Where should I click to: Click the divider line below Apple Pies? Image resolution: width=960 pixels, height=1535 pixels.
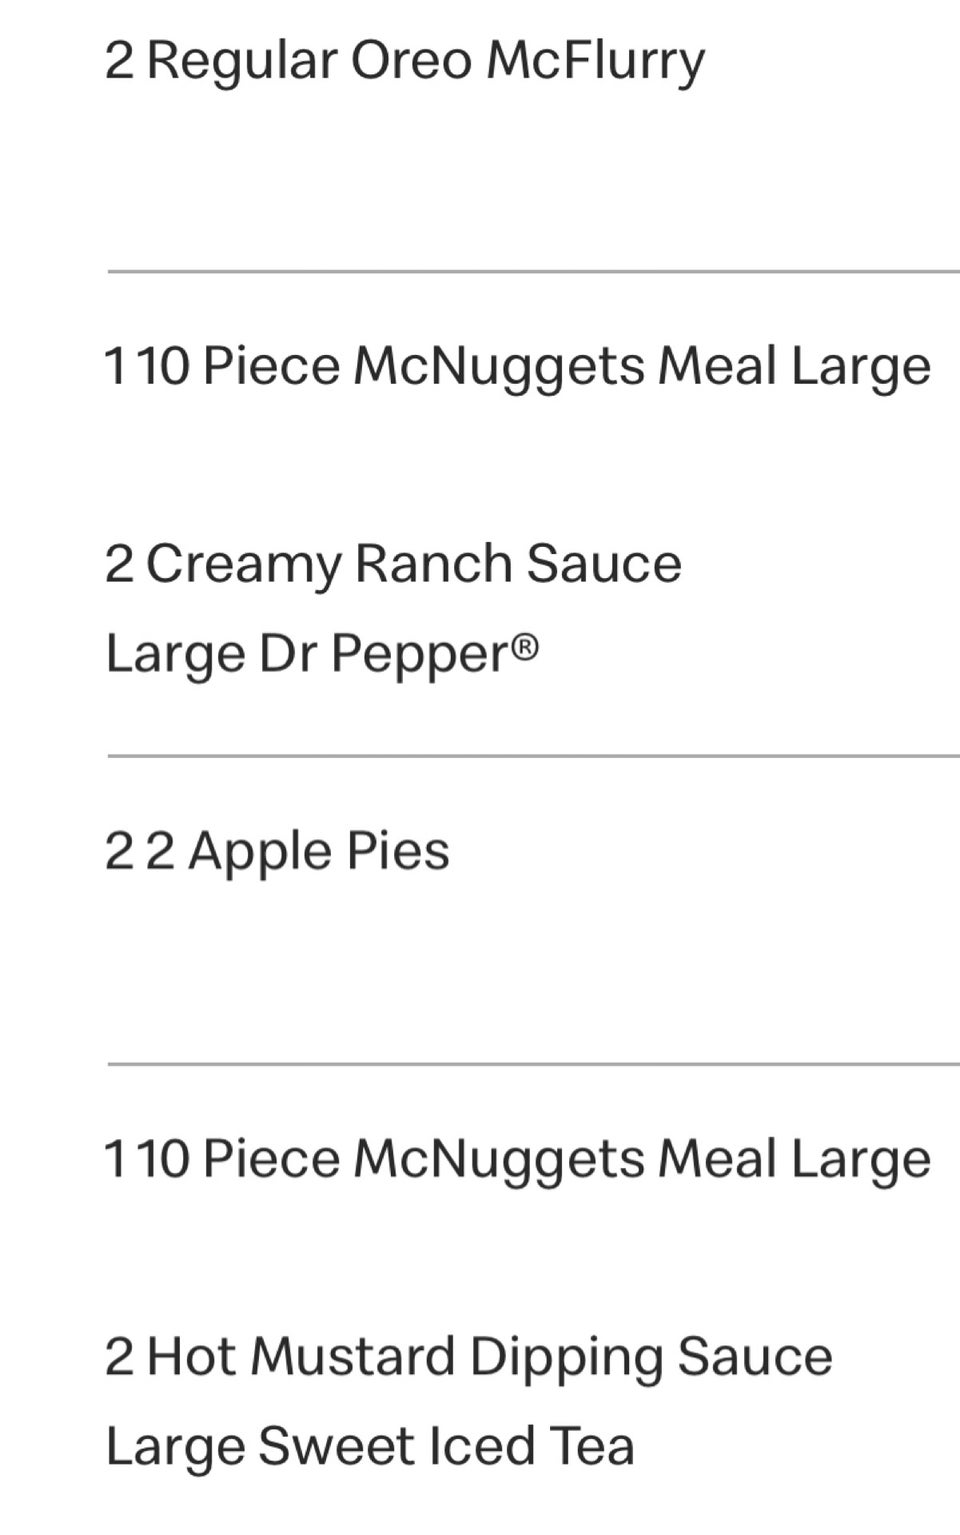click(533, 1065)
